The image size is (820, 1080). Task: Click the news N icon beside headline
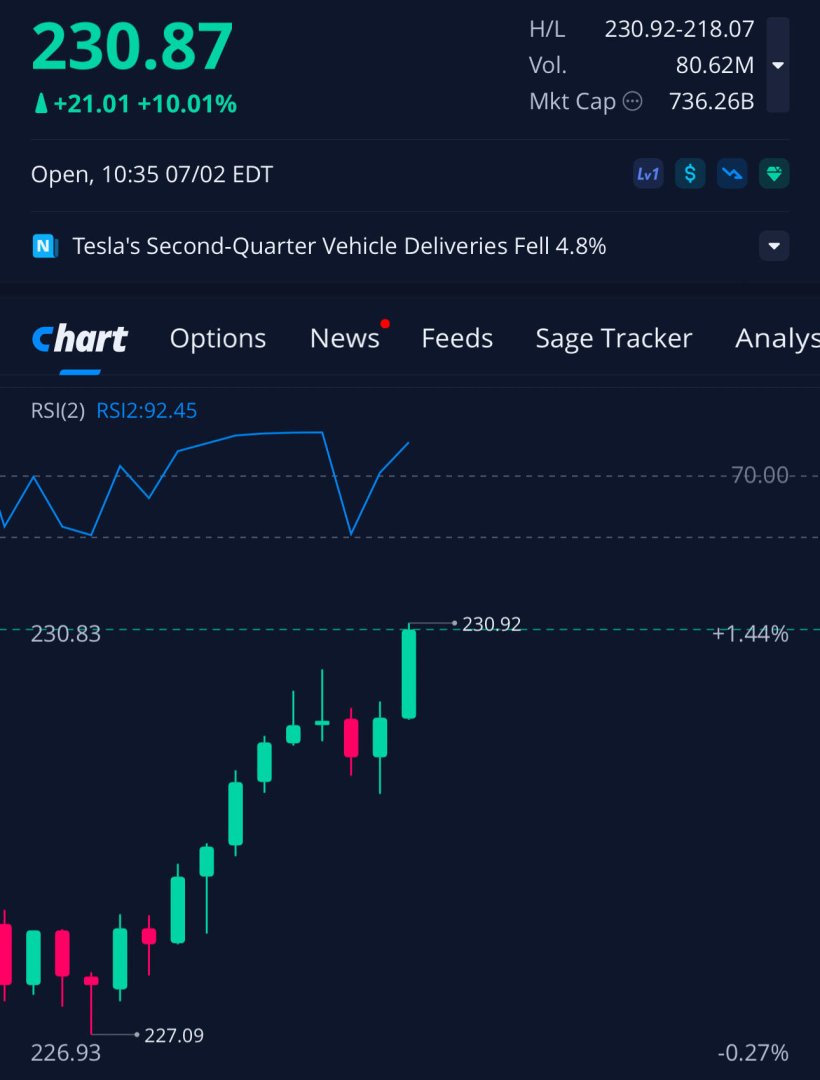[45, 246]
